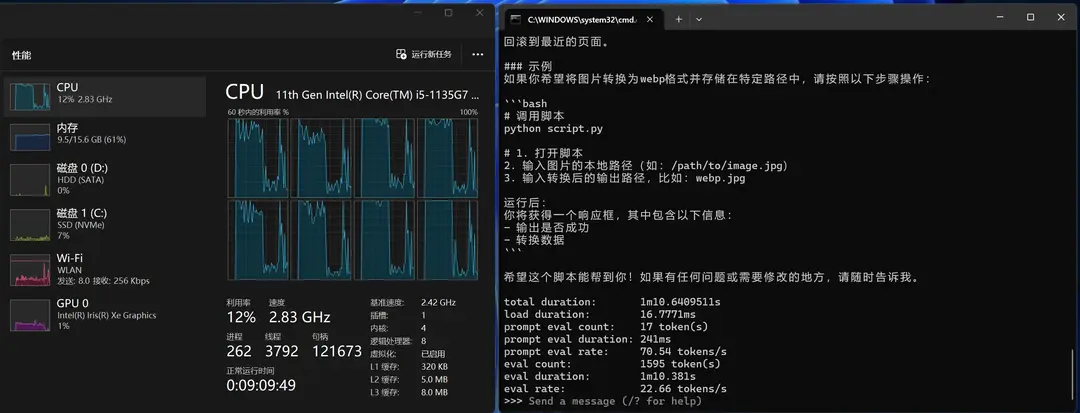Click the 'prompt eval count: 17 token(s)' line
The height and width of the screenshot is (413, 1080).
click(x=606, y=327)
